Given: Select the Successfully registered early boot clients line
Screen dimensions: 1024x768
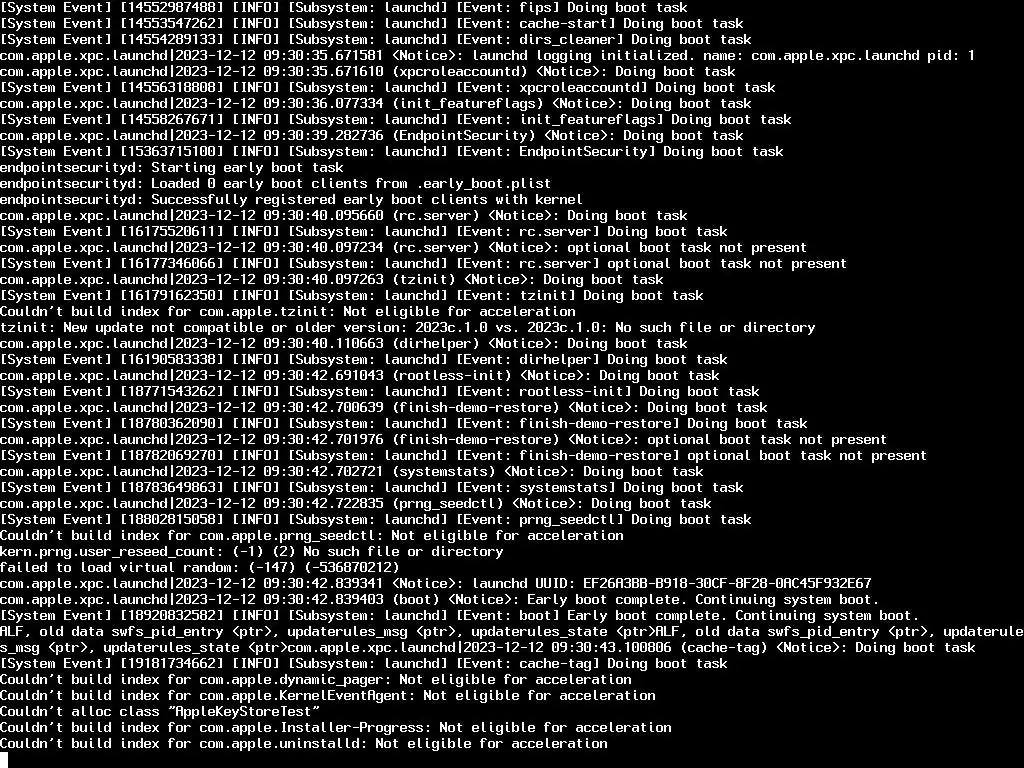Looking at the screenshot, I should (291, 200).
